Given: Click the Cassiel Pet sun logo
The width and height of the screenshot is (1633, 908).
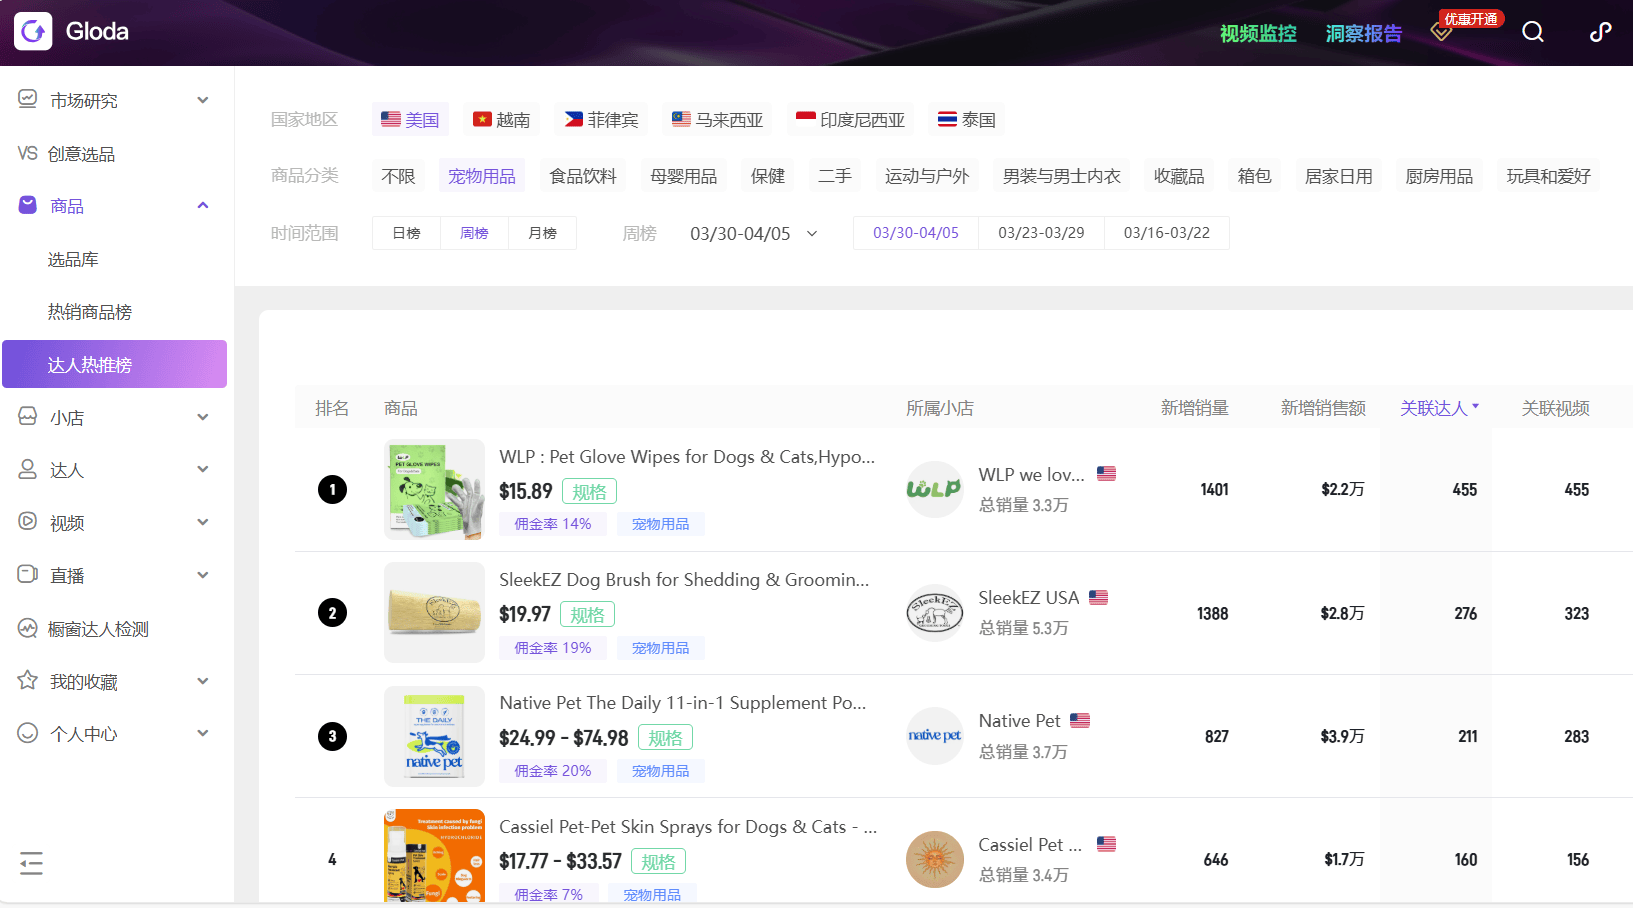Looking at the screenshot, I should (x=934, y=859).
